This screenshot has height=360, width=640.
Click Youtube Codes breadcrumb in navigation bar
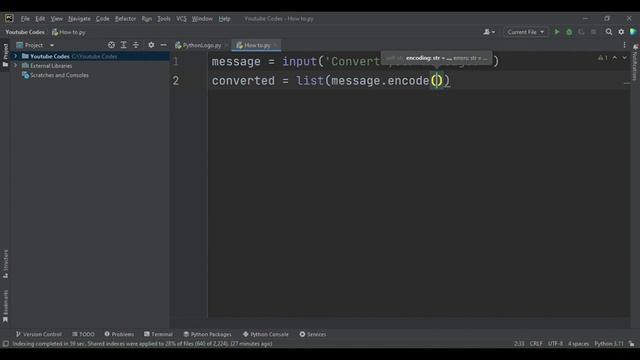[x=25, y=32]
